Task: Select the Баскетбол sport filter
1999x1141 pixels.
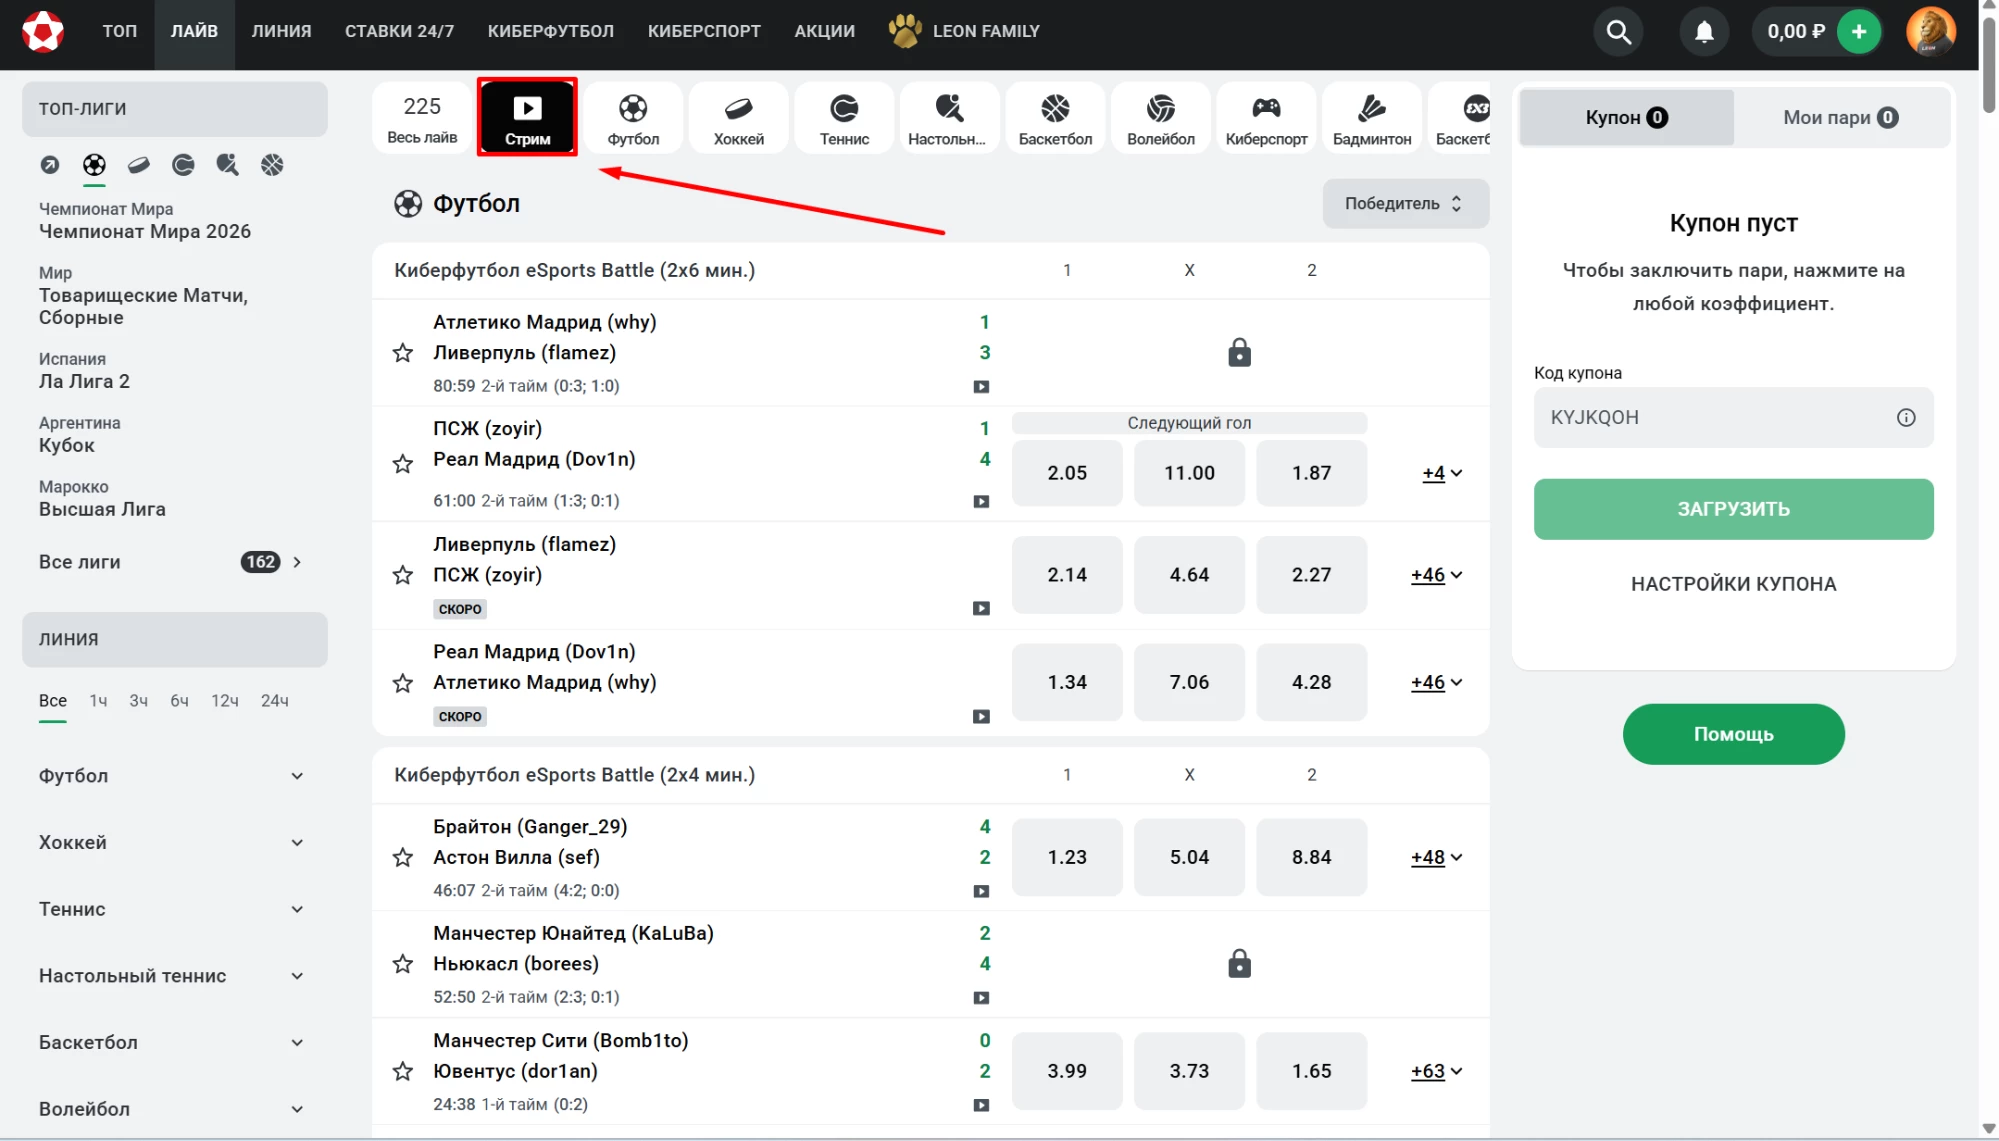Action: tap(1055, 118)
